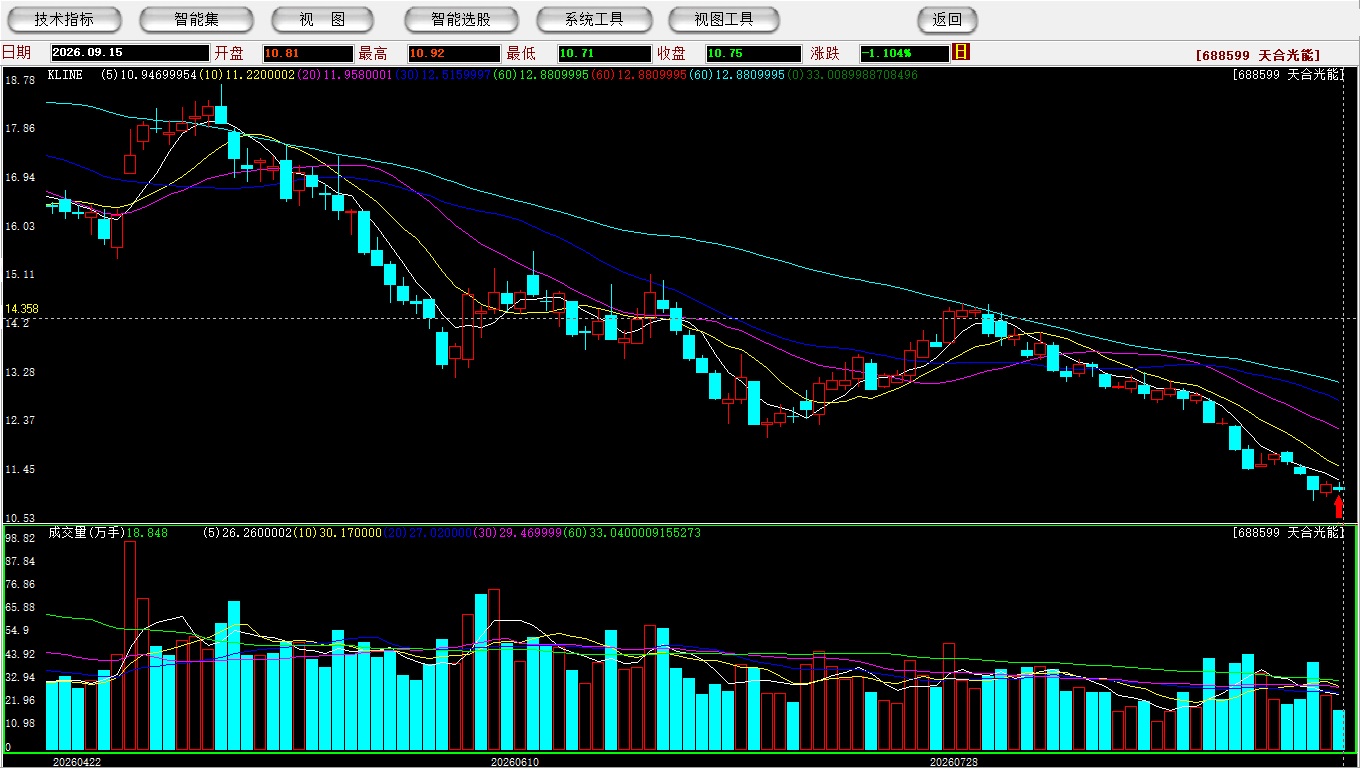Viewport: 1360px width, 768px height.
Task: Click the MA20 value 11.9580001
Action: point(358,75)
